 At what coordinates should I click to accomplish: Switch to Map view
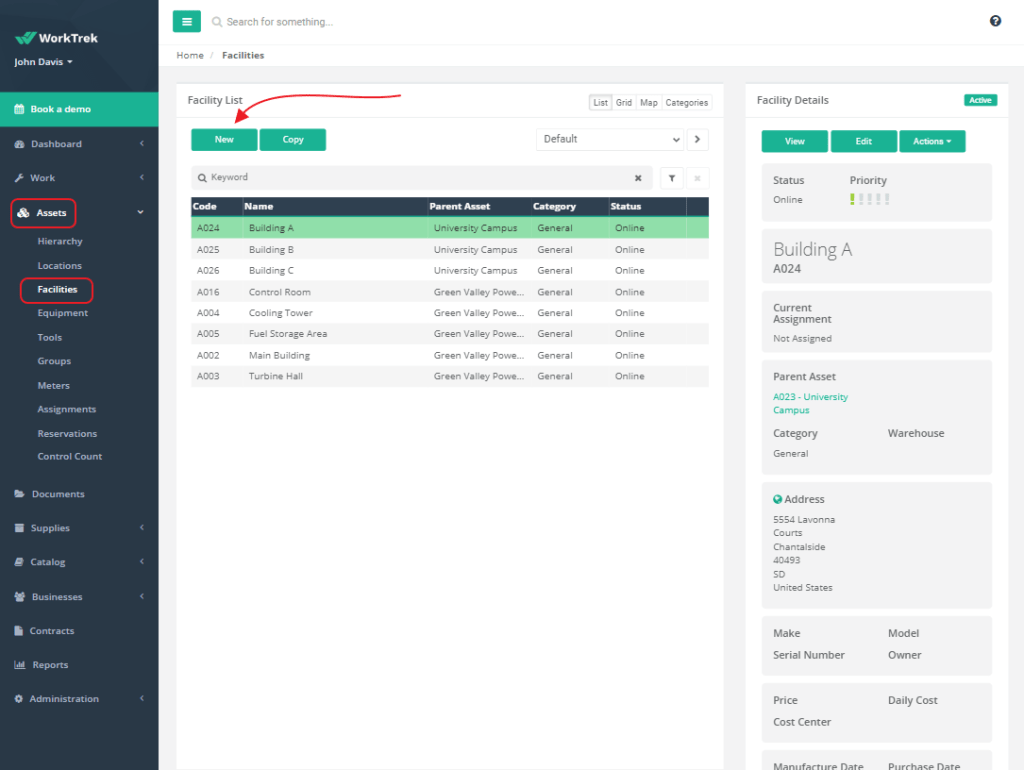click(x=649, y=103)
